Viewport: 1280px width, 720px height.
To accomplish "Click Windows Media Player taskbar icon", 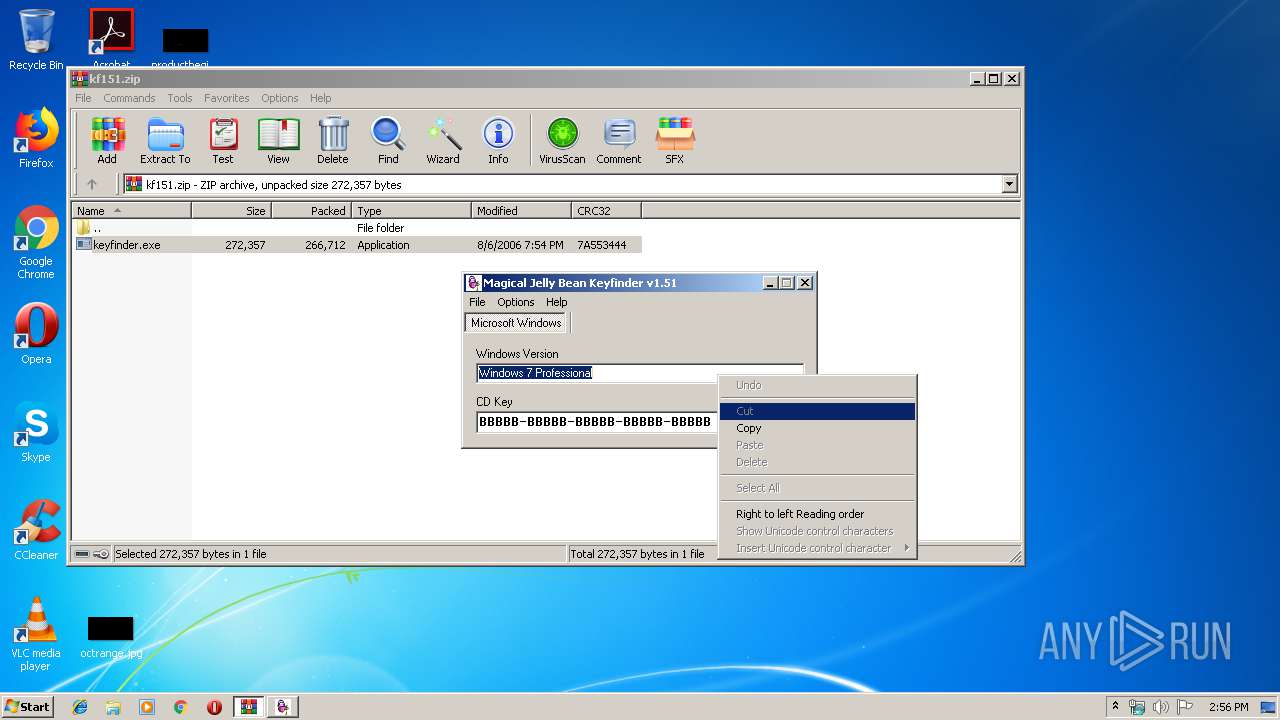I will pyautogui.click(x=147, y=707).
